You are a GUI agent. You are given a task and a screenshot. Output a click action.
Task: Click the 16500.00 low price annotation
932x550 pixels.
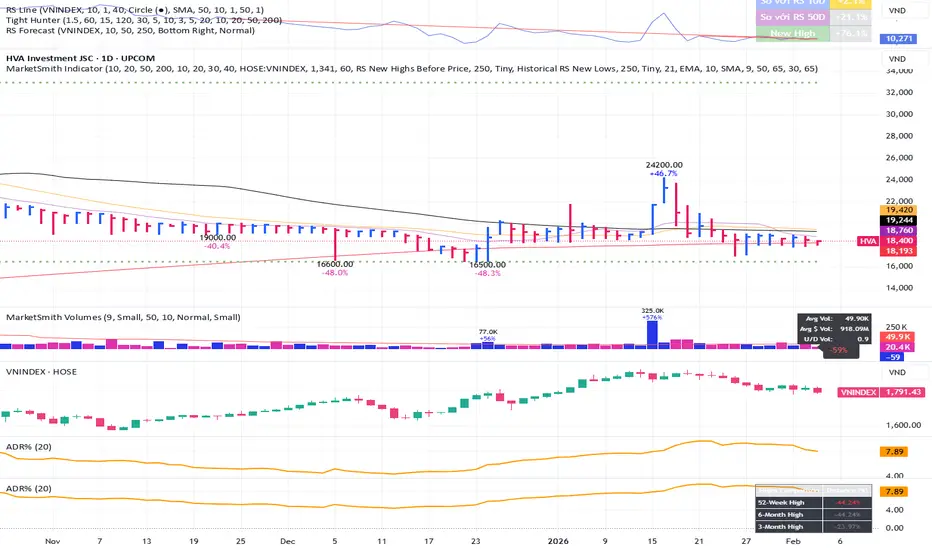coord(487,265)
